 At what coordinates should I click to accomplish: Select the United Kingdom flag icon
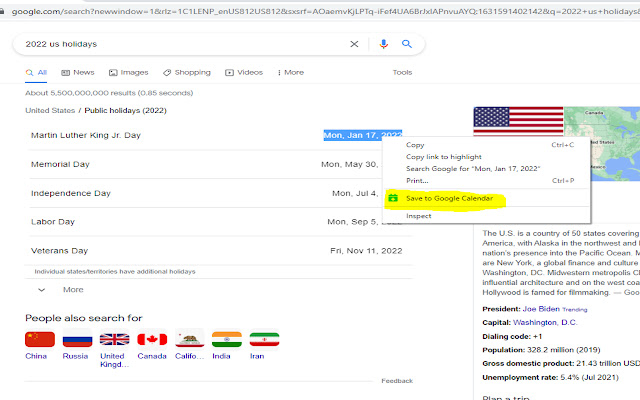(115, 339)
